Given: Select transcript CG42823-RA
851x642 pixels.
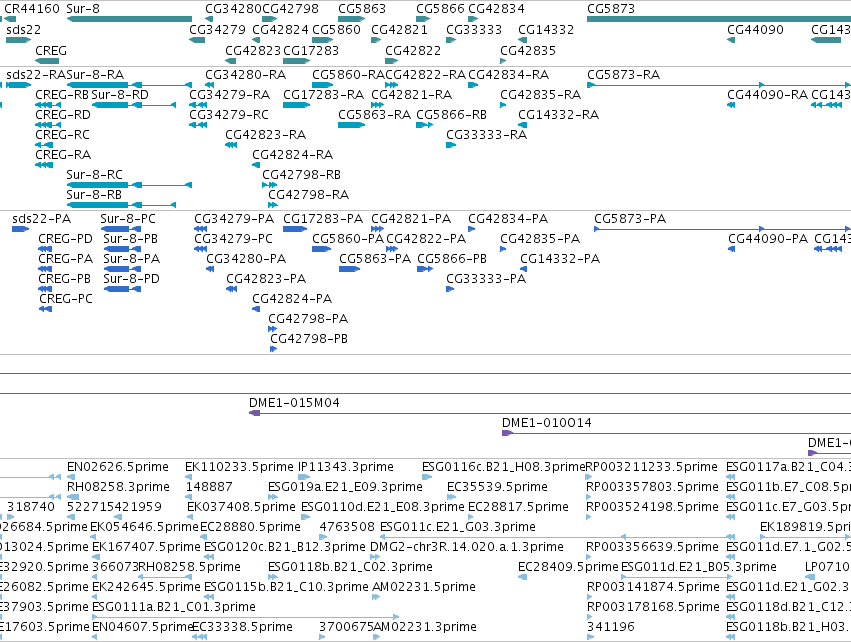Looking at the screenshot, I should point(265,135).
